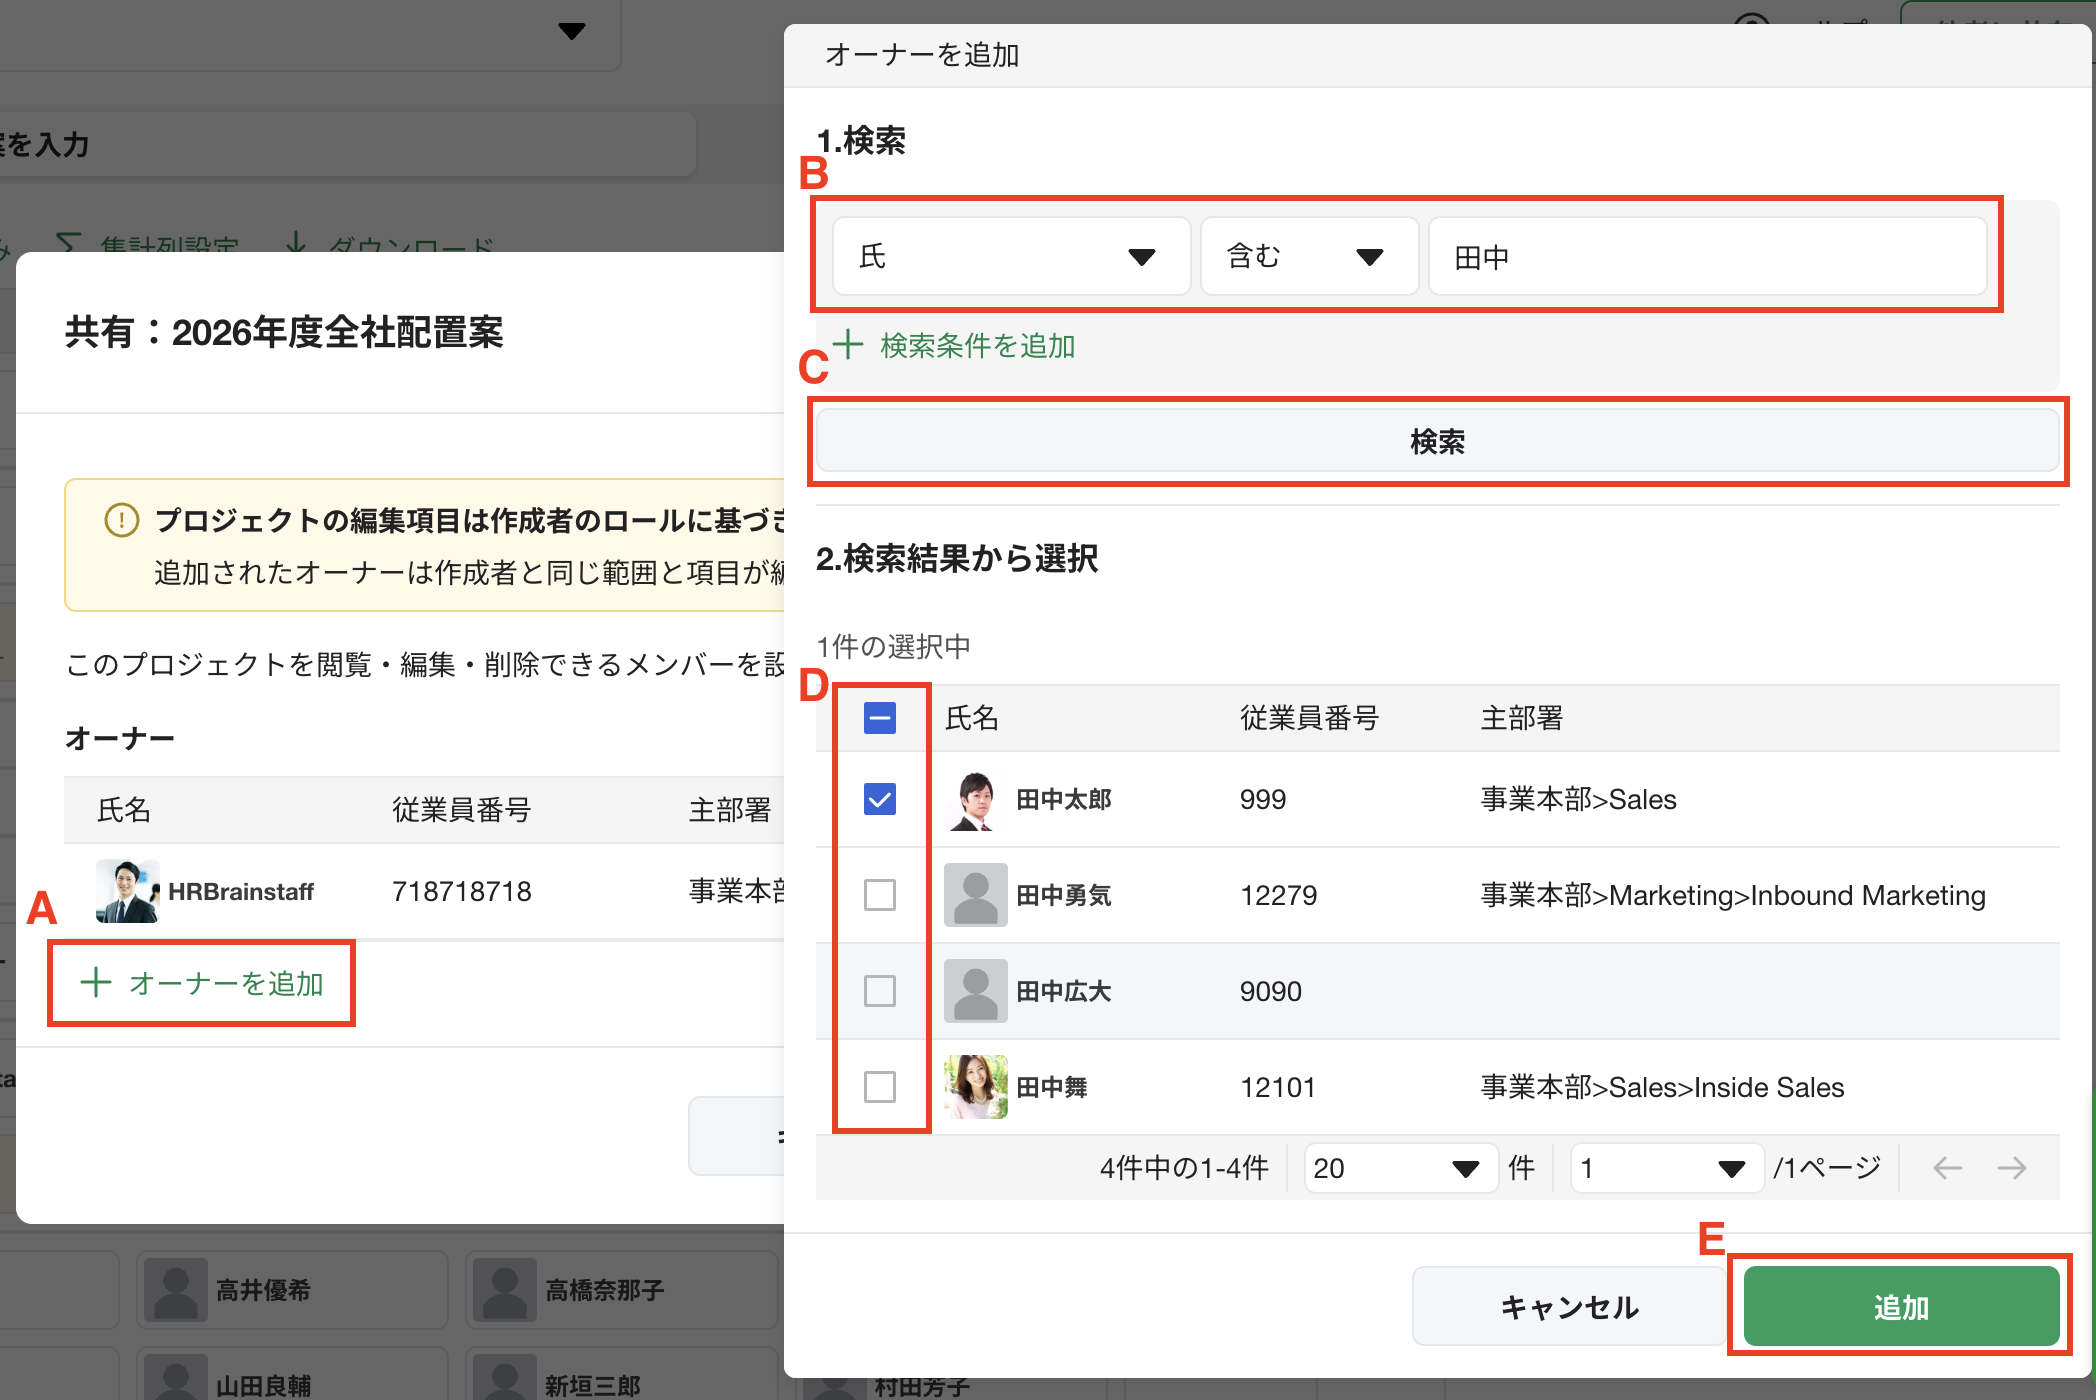Image resolution: width=2096 pixels, height=1400 pixels.
Task: Go to previous page arrow
Action: (1947, 1168)
